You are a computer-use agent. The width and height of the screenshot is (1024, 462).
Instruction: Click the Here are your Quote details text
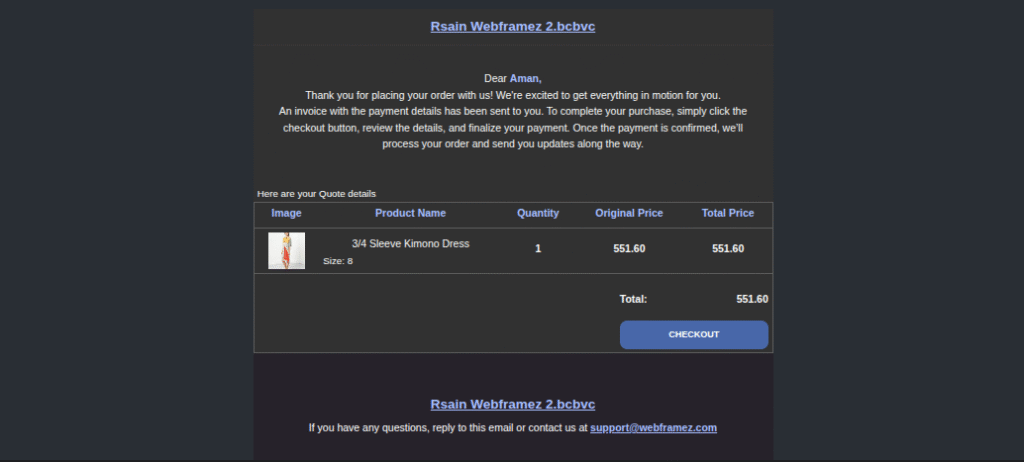click(x=316, y=194)
